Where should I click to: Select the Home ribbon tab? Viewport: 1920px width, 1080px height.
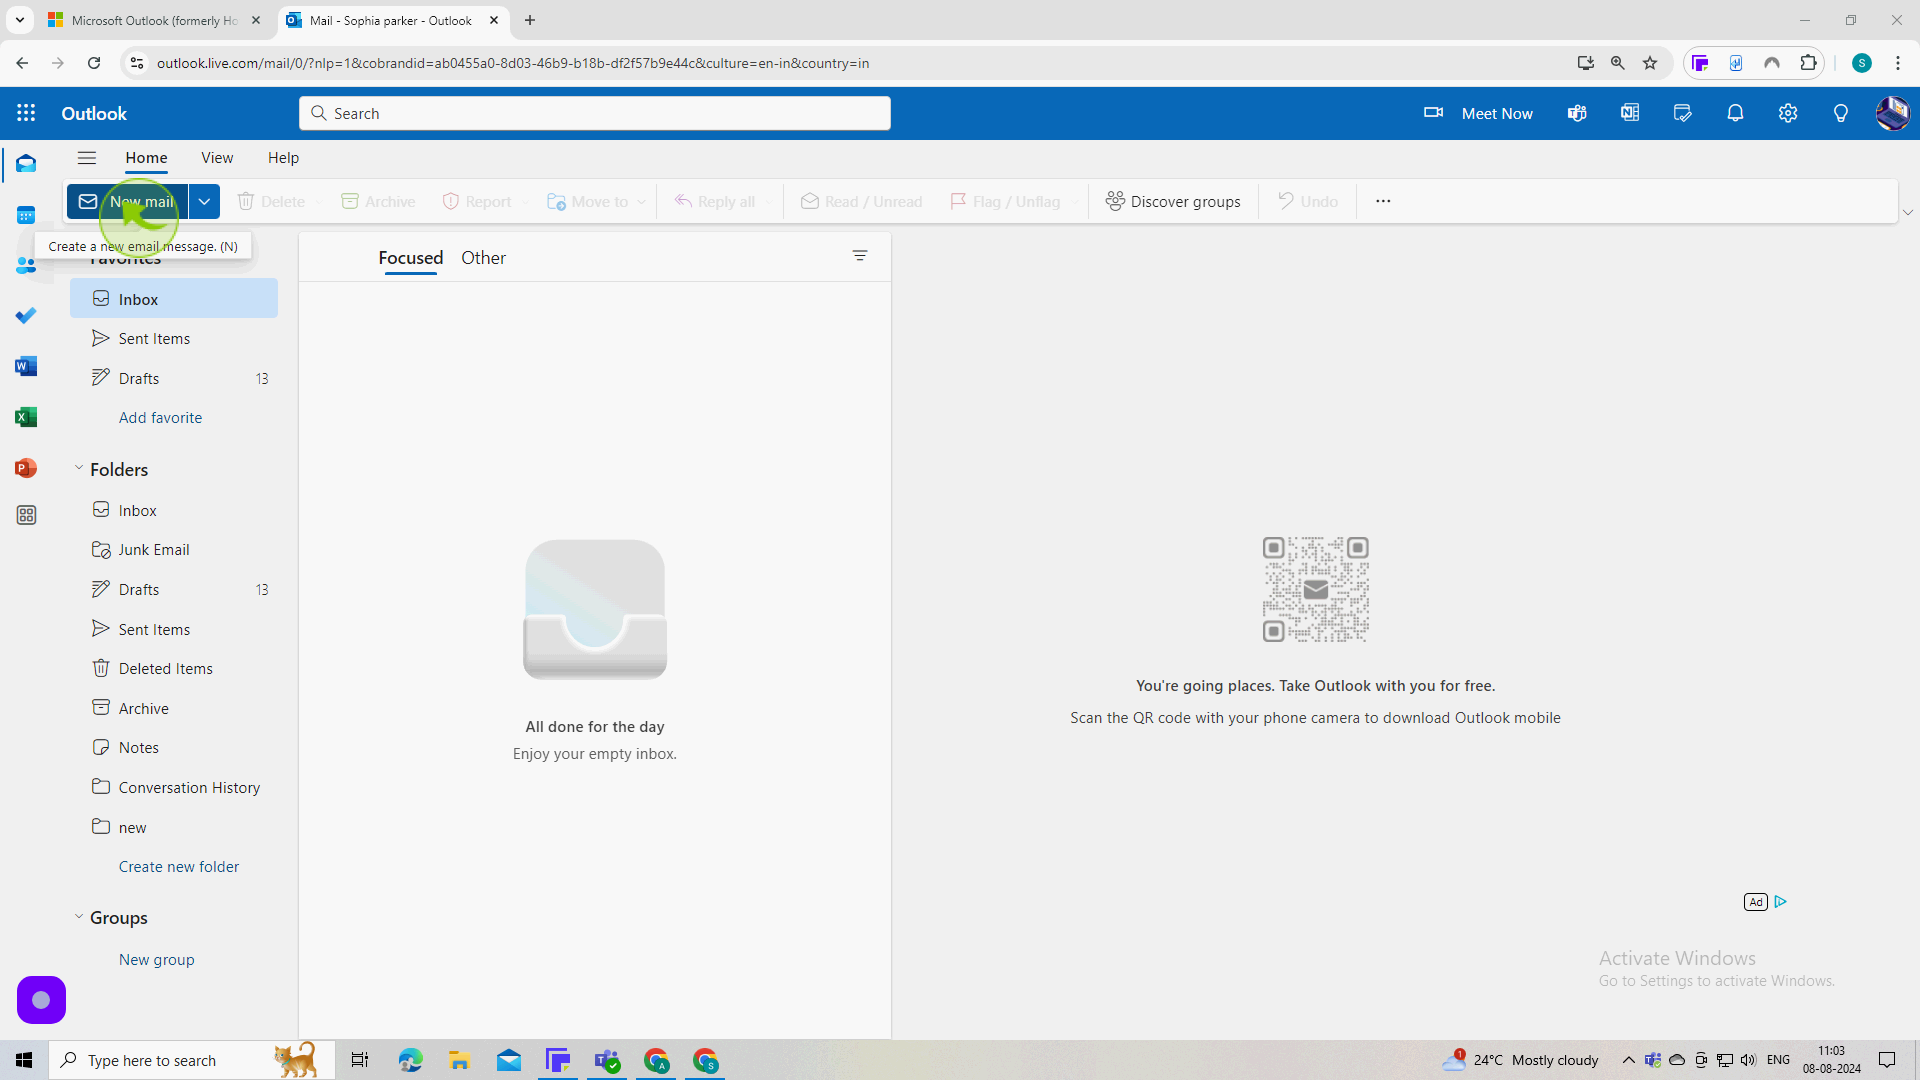click(146, 157)
